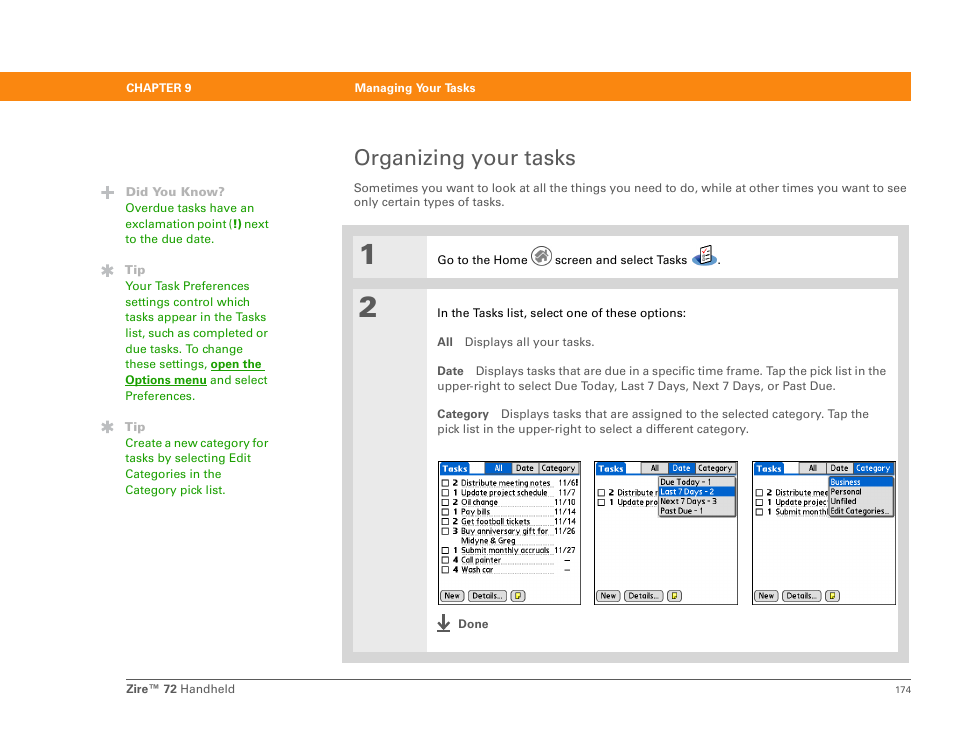954x738 pixels.
Task: Tick the Call painter checkbox
Action: click(x=445, y=560)
